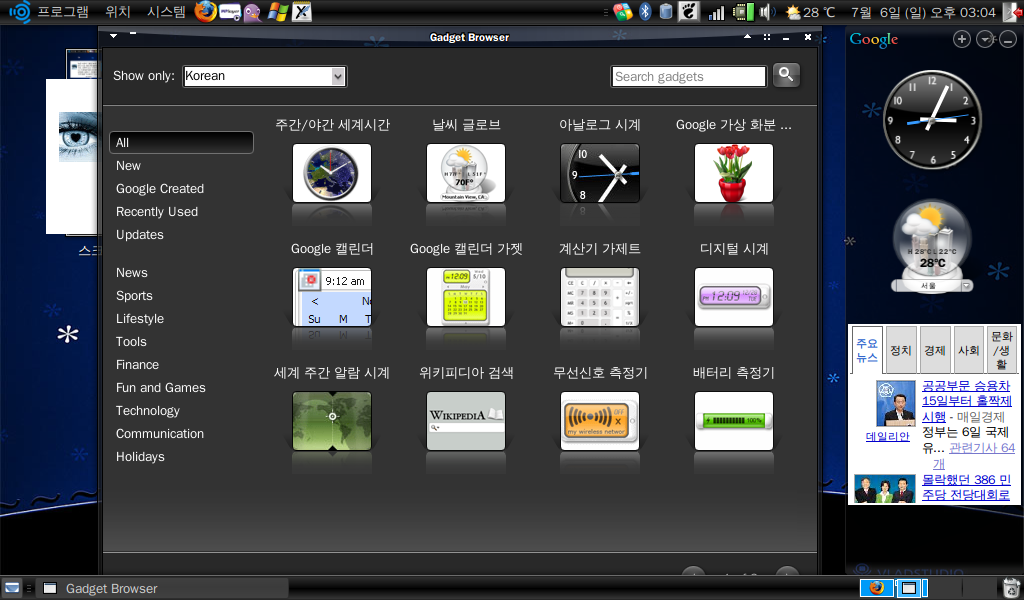Image resolution: width=1024 pixels, height=600 pixels.
Task: Pick the 계산기 가제트 calculator icon
Action: [600, 297]
